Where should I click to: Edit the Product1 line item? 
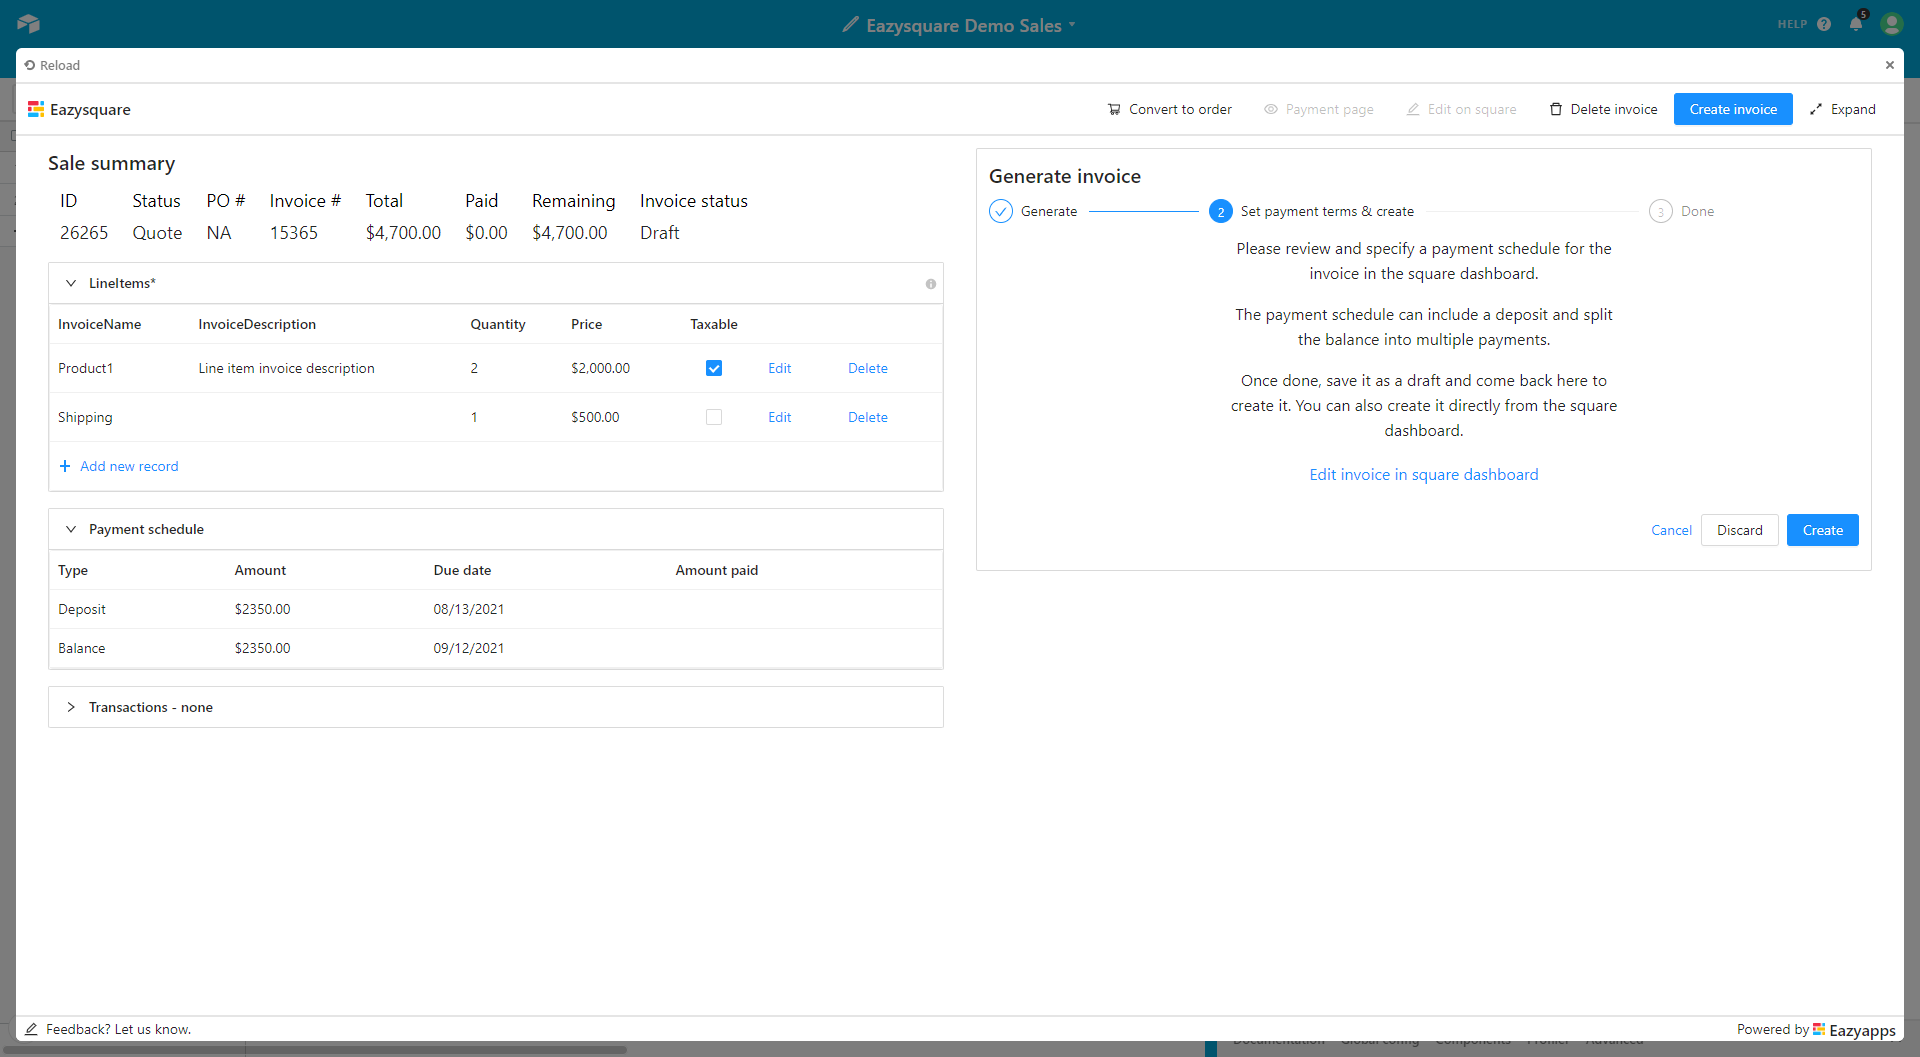(x=779, y=368)
